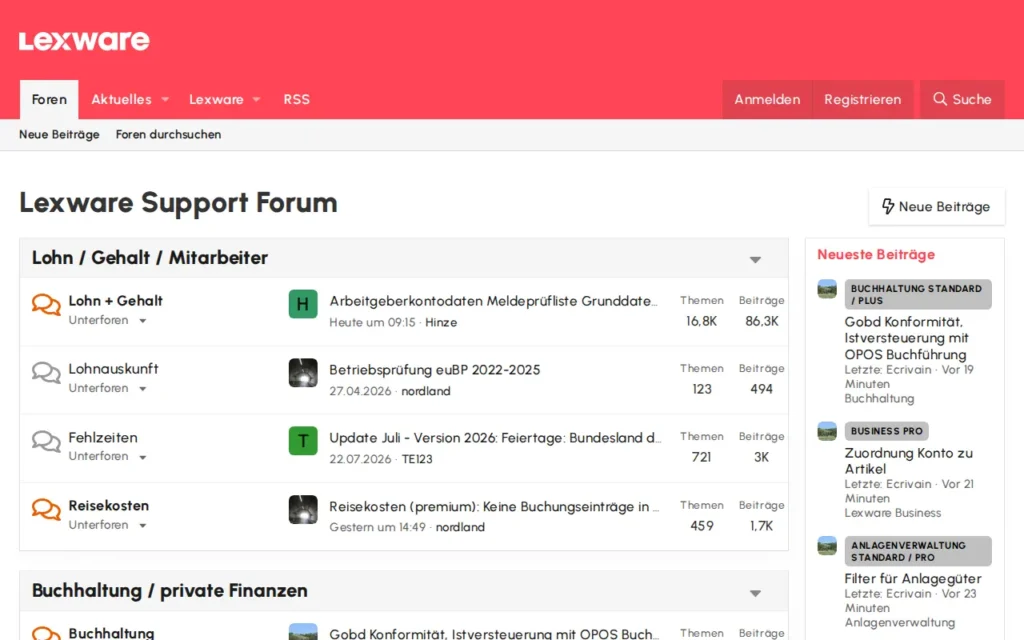Open the Update Juli - Version 2026 thread
The image size is (1024, 640).
[x=495, y=438]
